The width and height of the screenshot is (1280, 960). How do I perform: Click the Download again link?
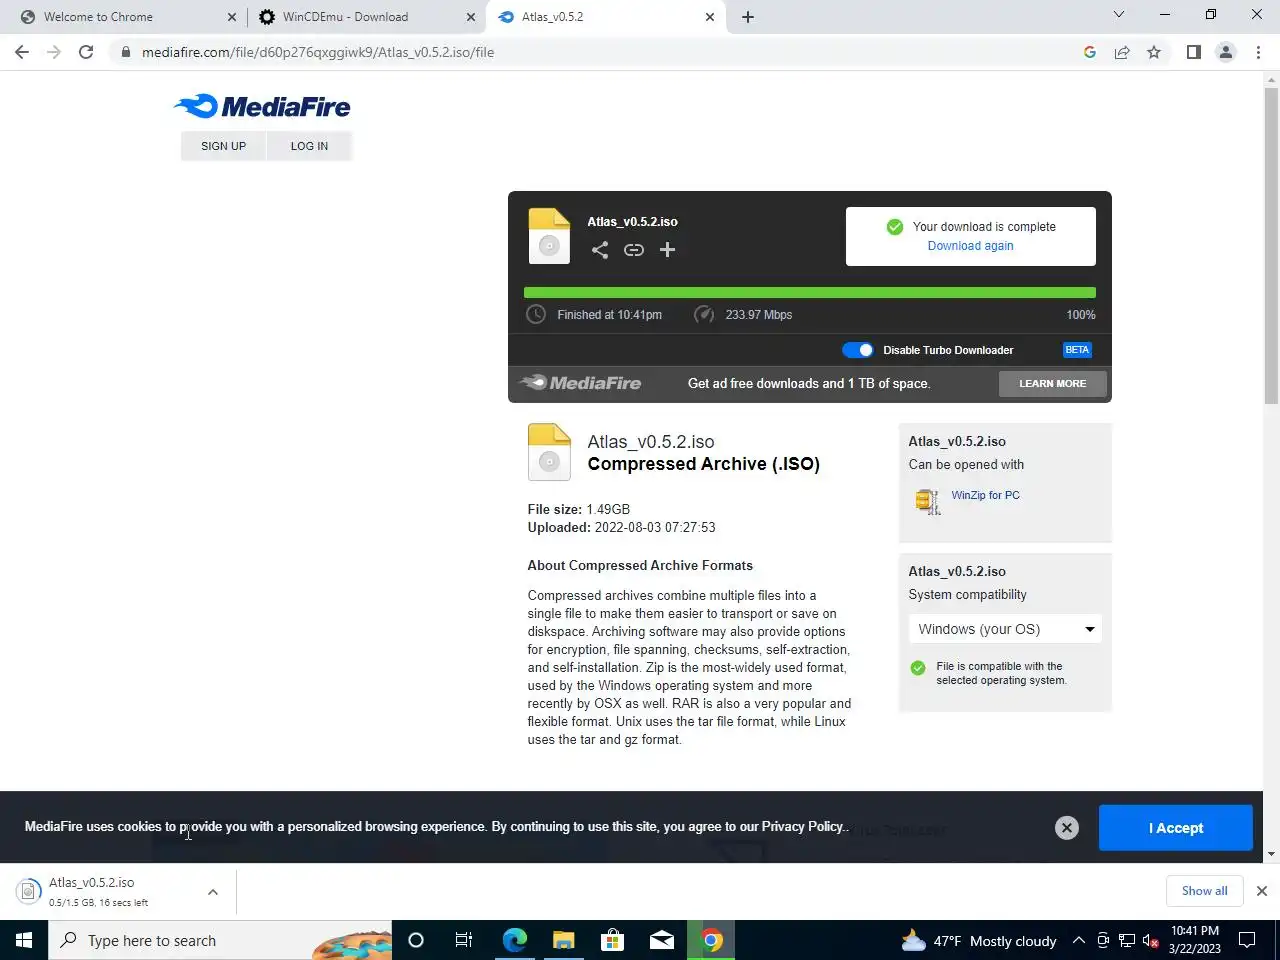(970, 246)
